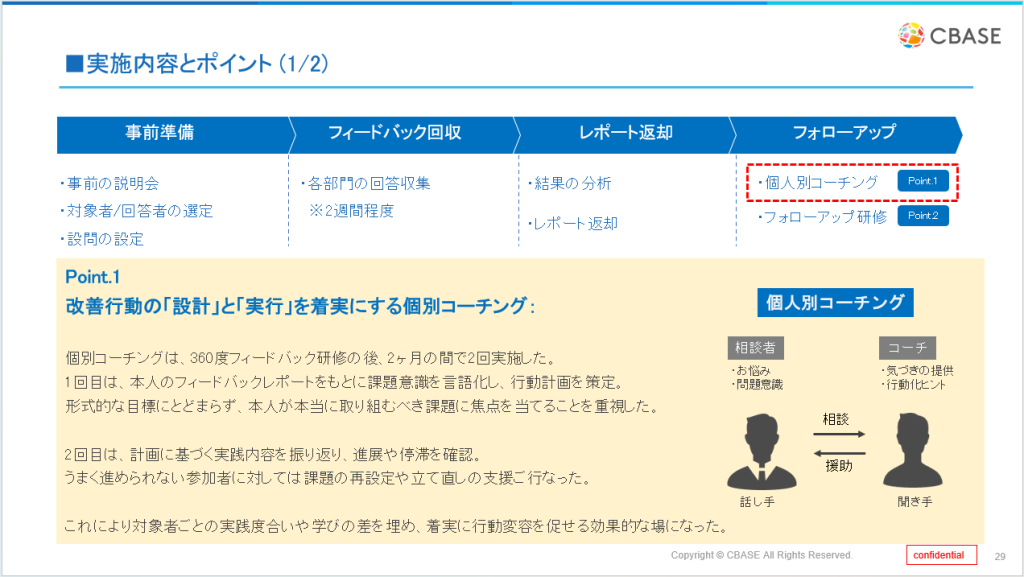The image size is (1024, 577).
Task: Click the gray 相談者 label
Action: point(755,348)
